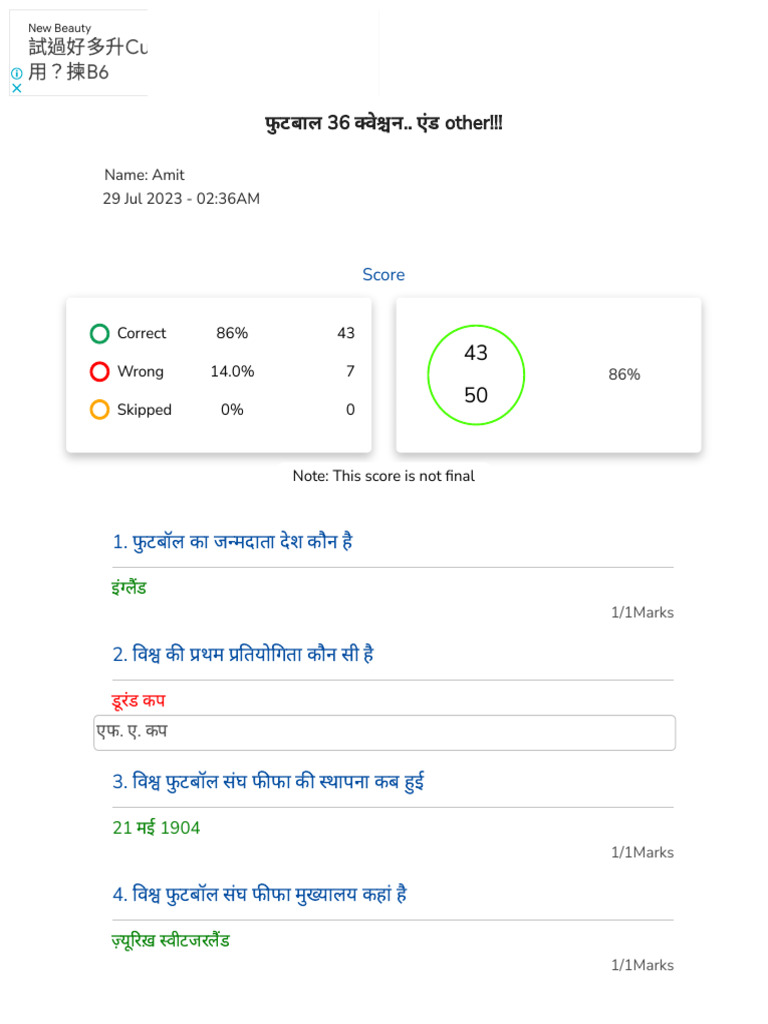Click the ad info icon
The image size is (768, 1024).
(16, 73)
